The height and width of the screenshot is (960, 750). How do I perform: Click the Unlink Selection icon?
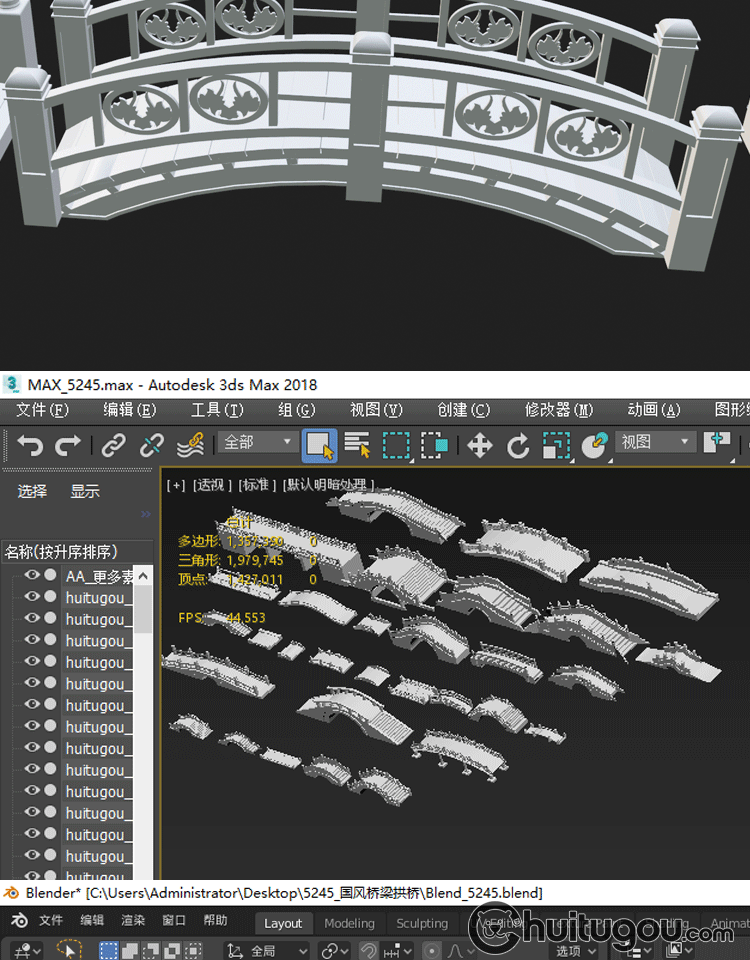(152, 445)
